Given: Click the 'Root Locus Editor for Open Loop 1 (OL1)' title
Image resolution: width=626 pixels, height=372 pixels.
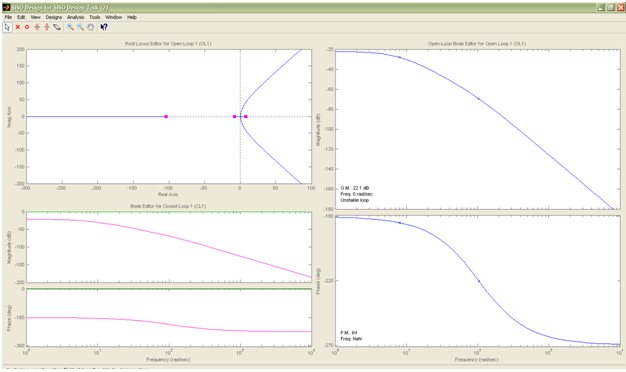Looking at the screenshot, I should pos(168,44).
